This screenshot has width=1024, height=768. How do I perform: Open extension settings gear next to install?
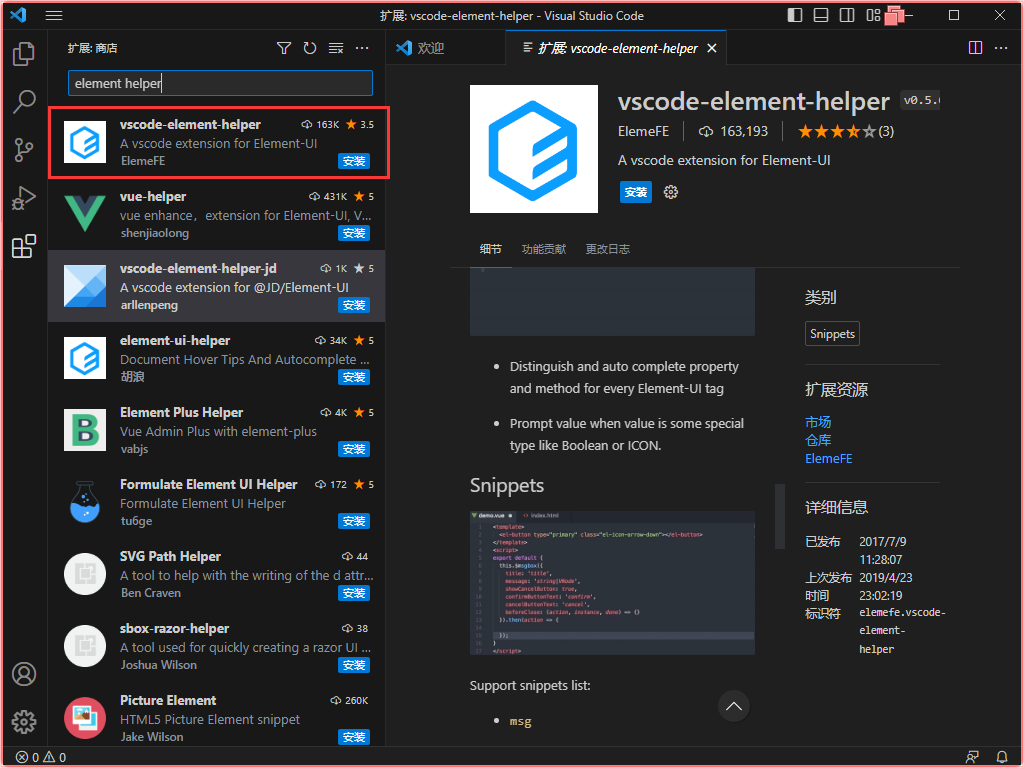pos(671,192)
